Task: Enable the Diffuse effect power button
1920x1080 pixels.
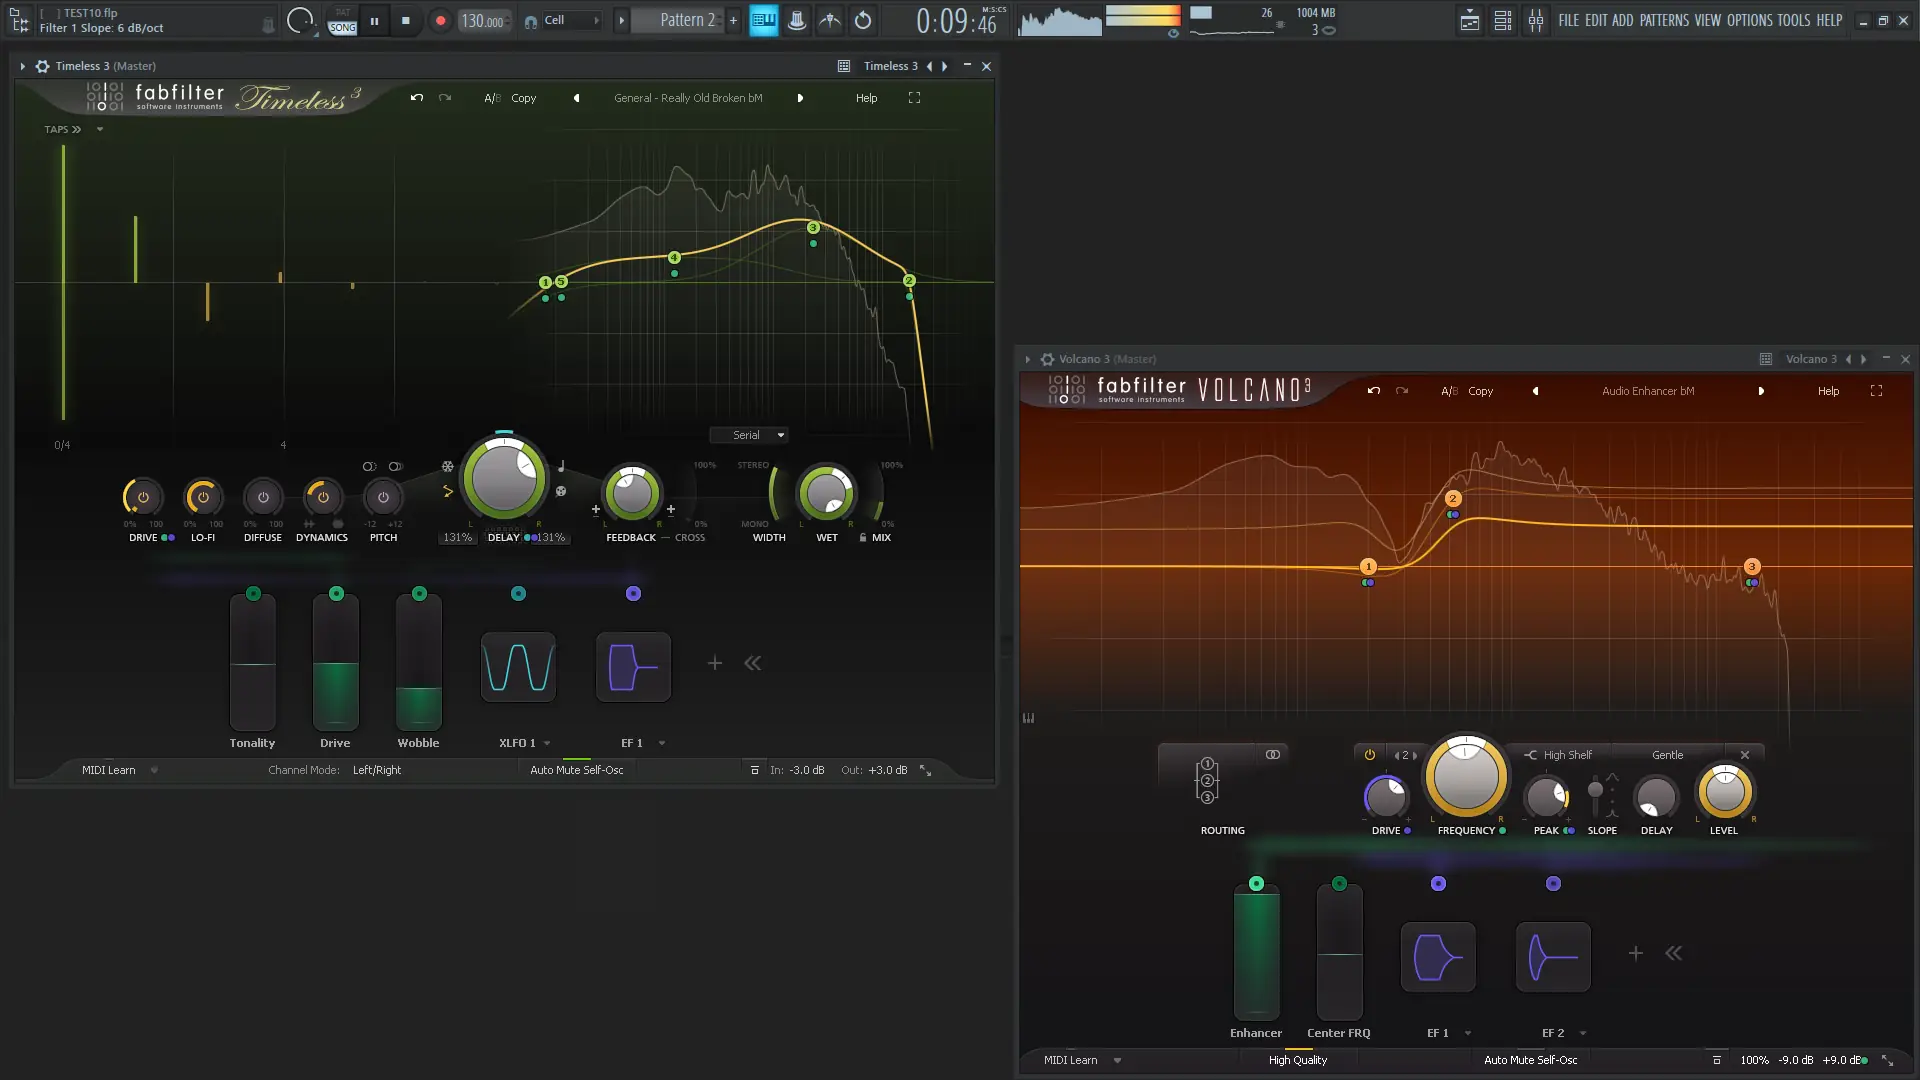Action: coord(263,497)
